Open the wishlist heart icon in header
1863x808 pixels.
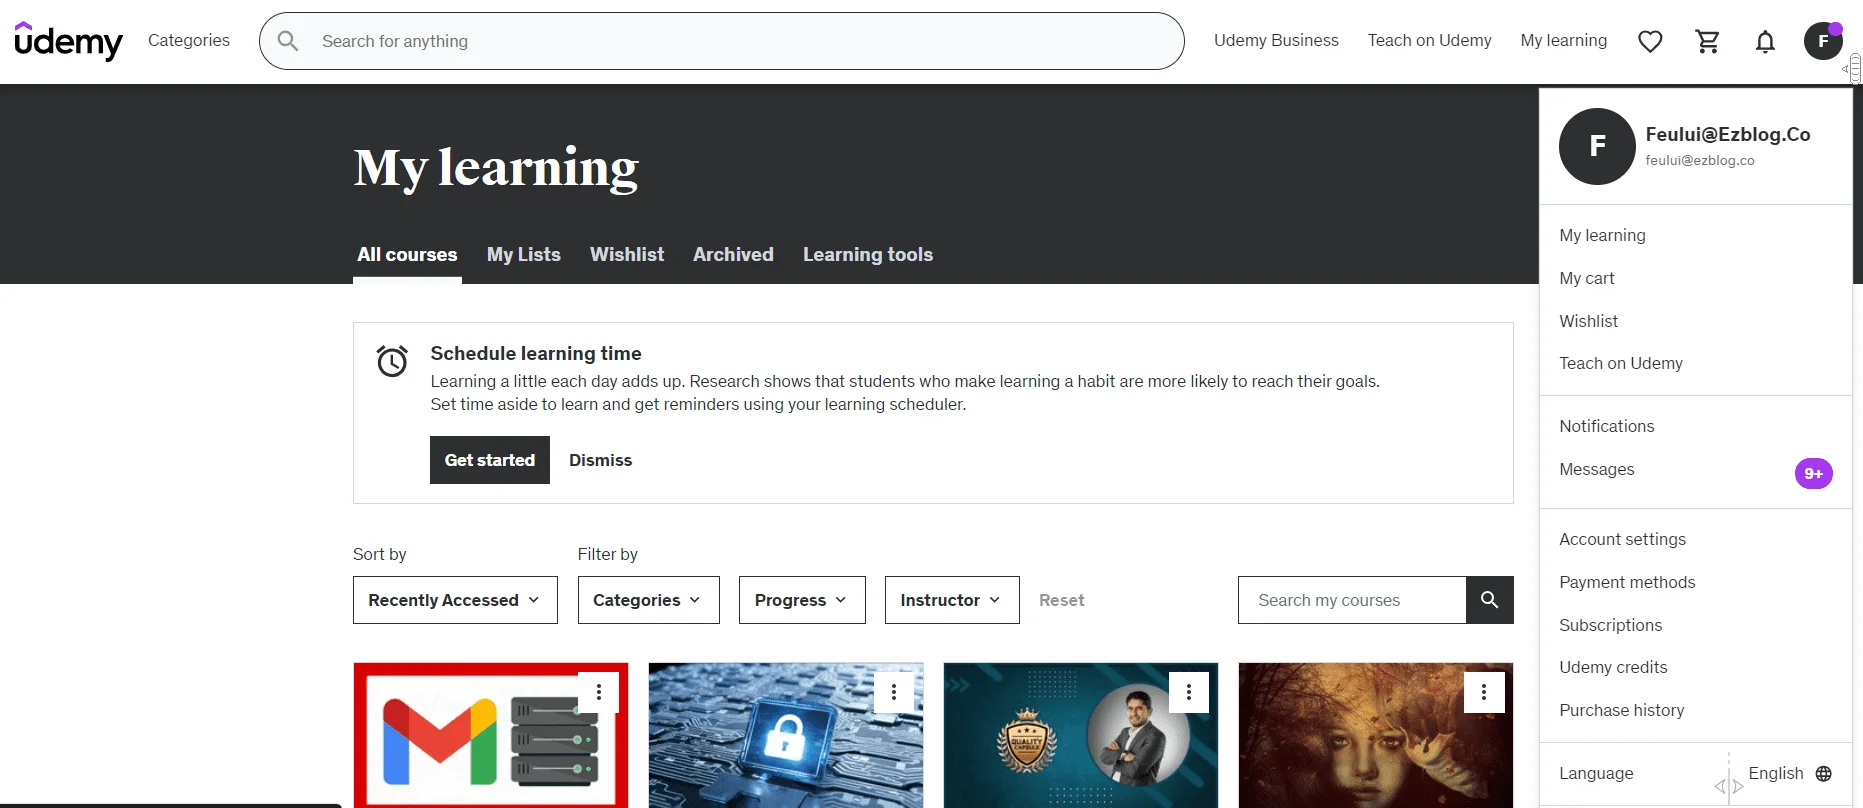pyautogui.click(x=1650, y=41)
